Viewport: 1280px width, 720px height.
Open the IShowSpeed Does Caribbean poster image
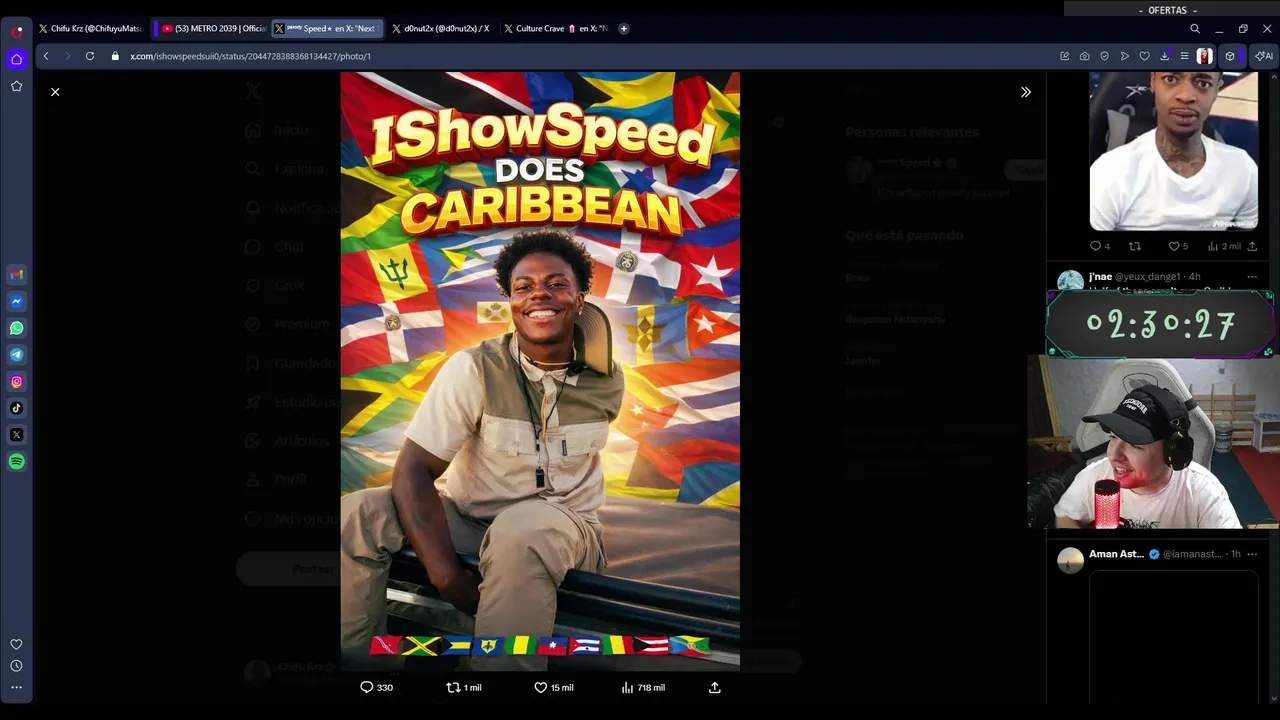540,370
